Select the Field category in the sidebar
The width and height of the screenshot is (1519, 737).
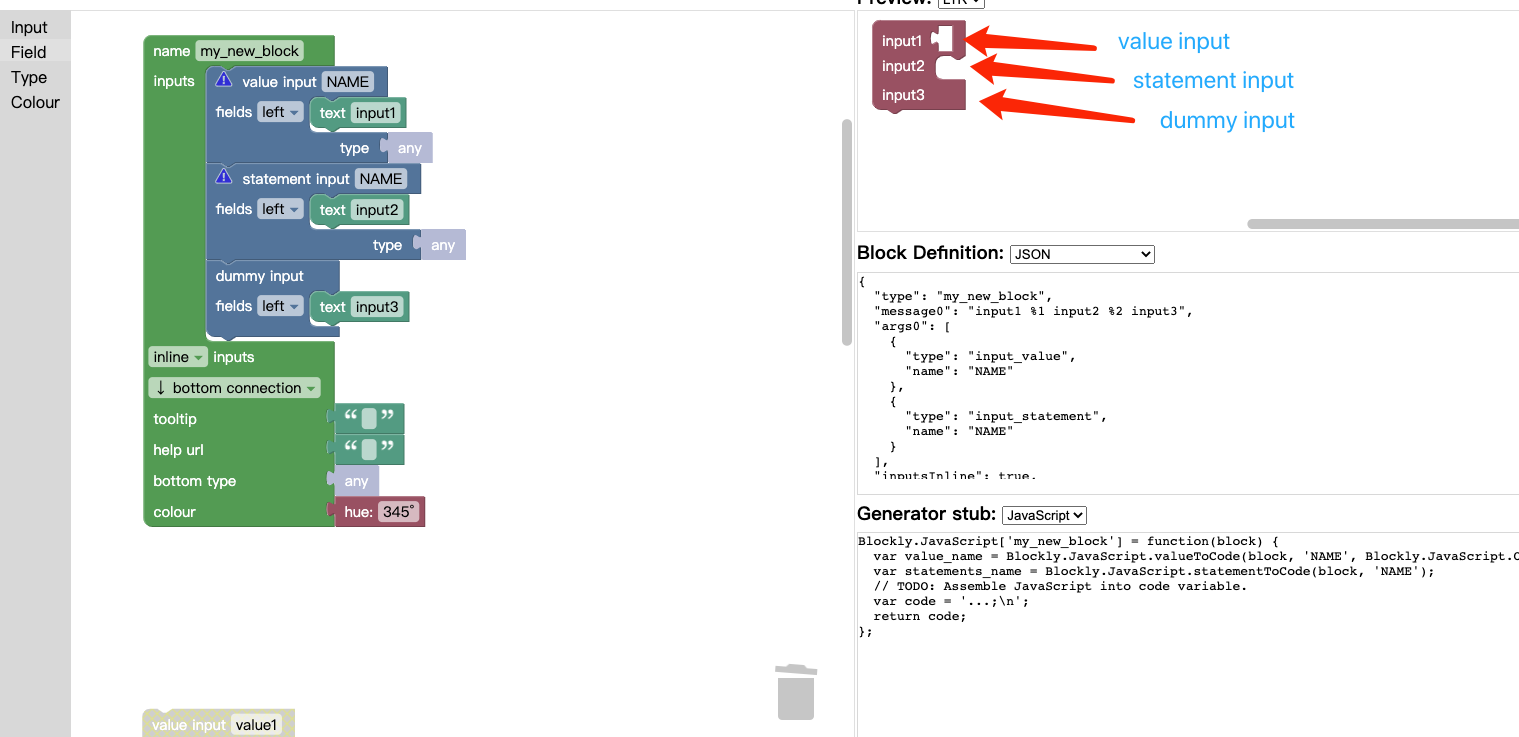point(29,52)
